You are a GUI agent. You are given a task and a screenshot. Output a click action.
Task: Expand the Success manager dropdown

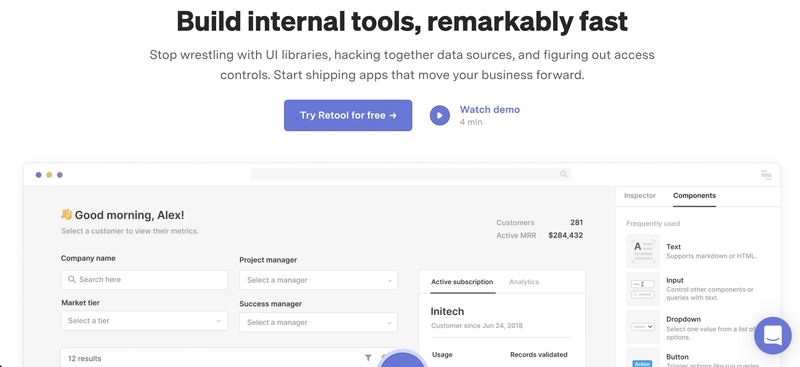pyautogui.click(x=318, y=323)
